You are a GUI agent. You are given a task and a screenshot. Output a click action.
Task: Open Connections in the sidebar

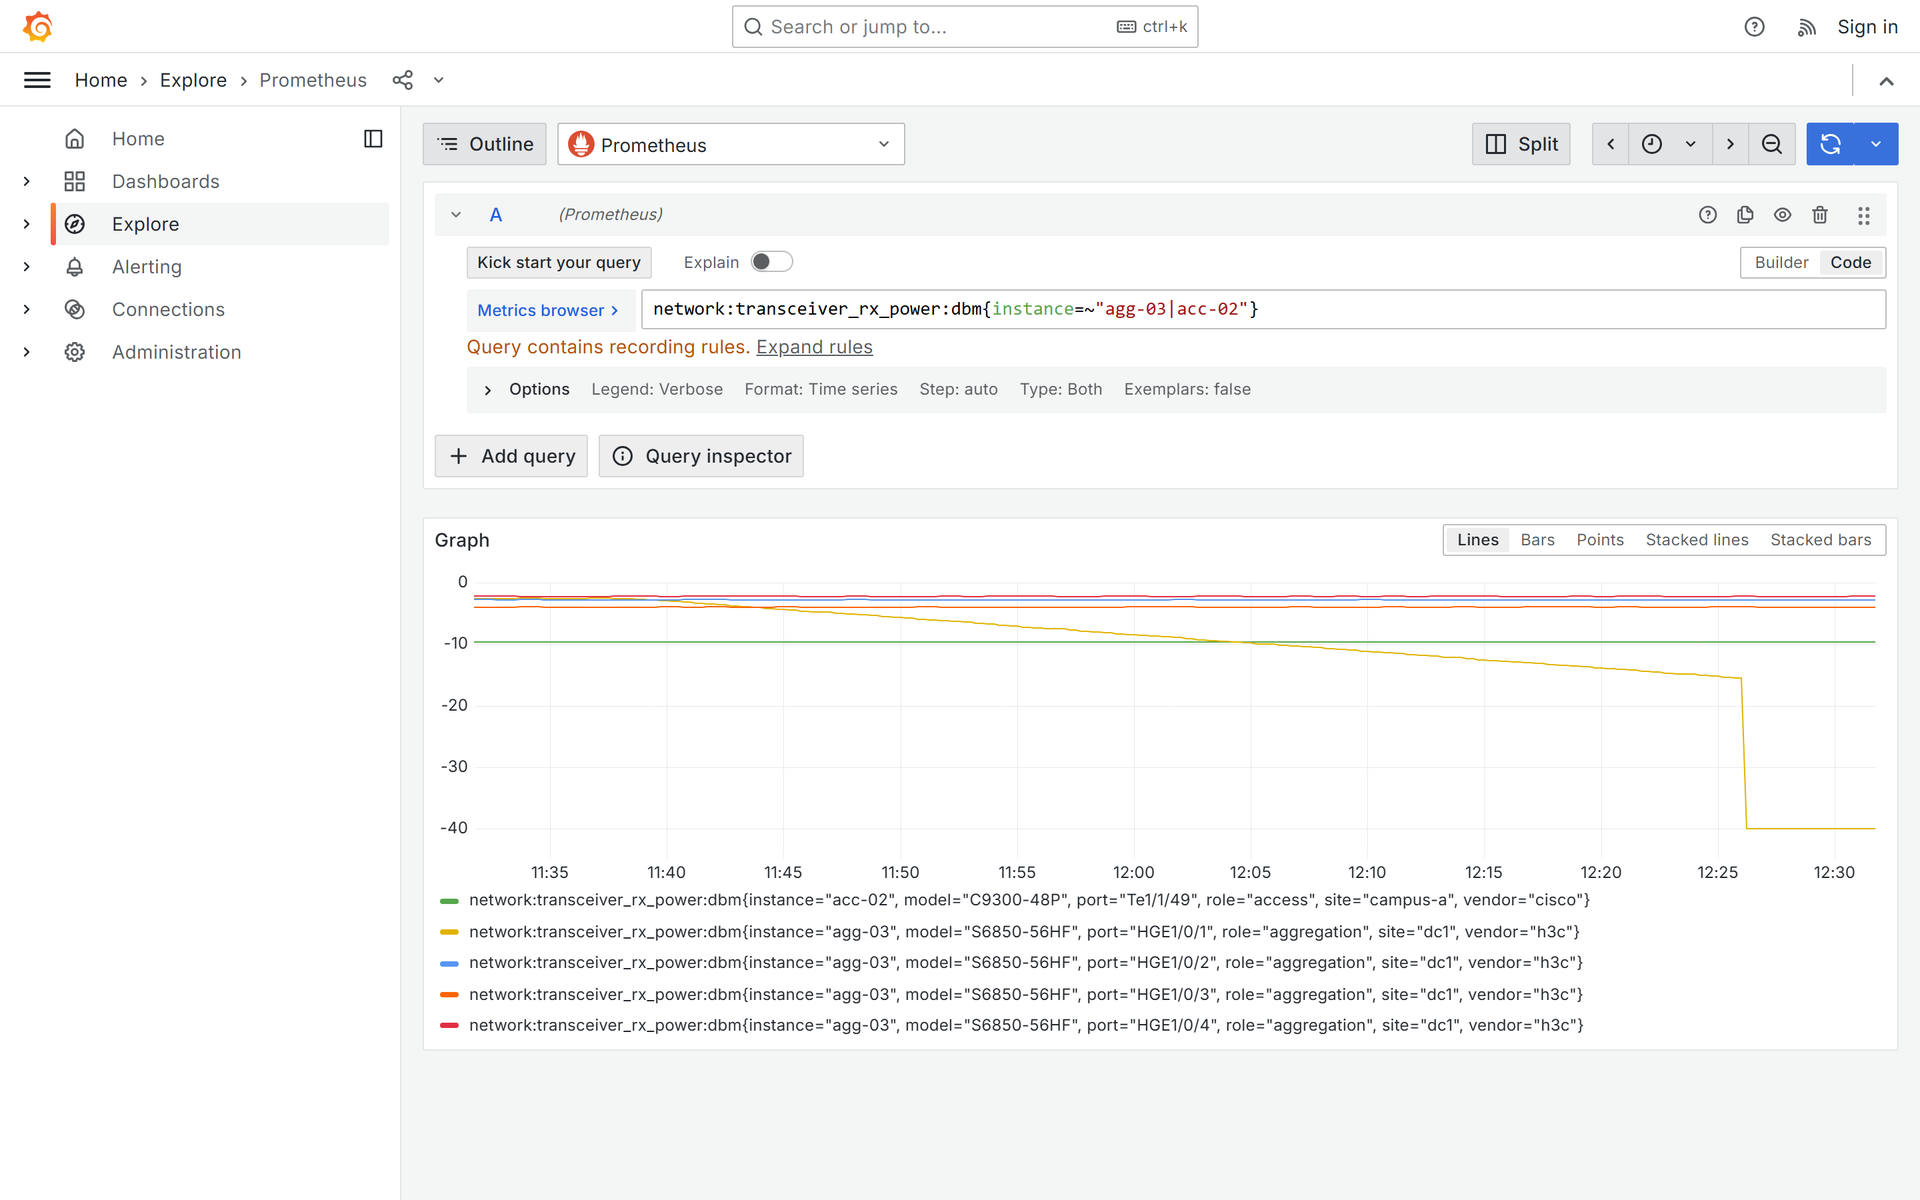pyautogui.click(x=168, y=310)
